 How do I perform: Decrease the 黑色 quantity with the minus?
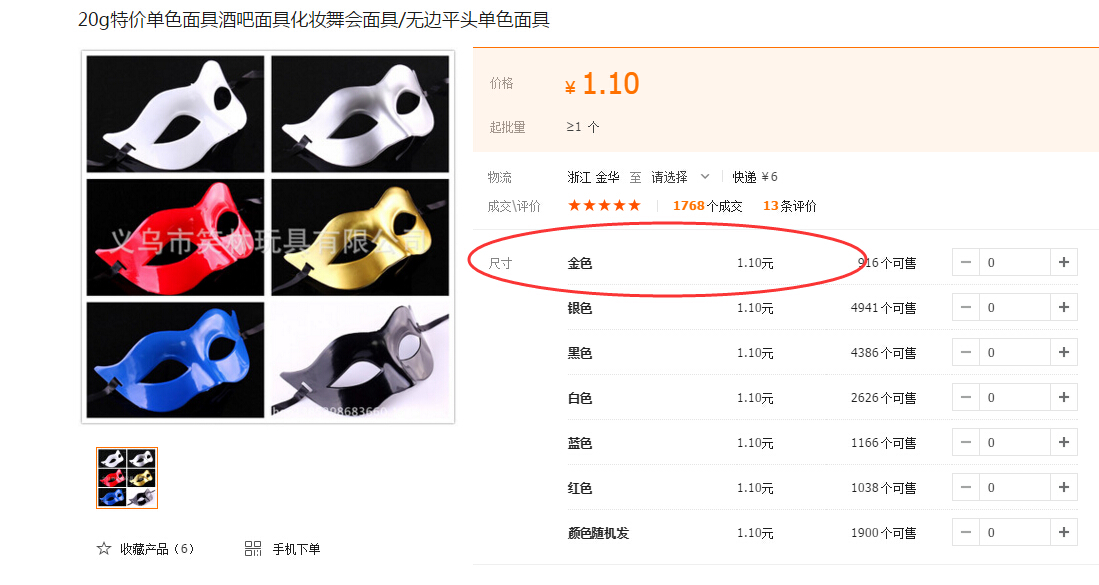click(966, 352)
